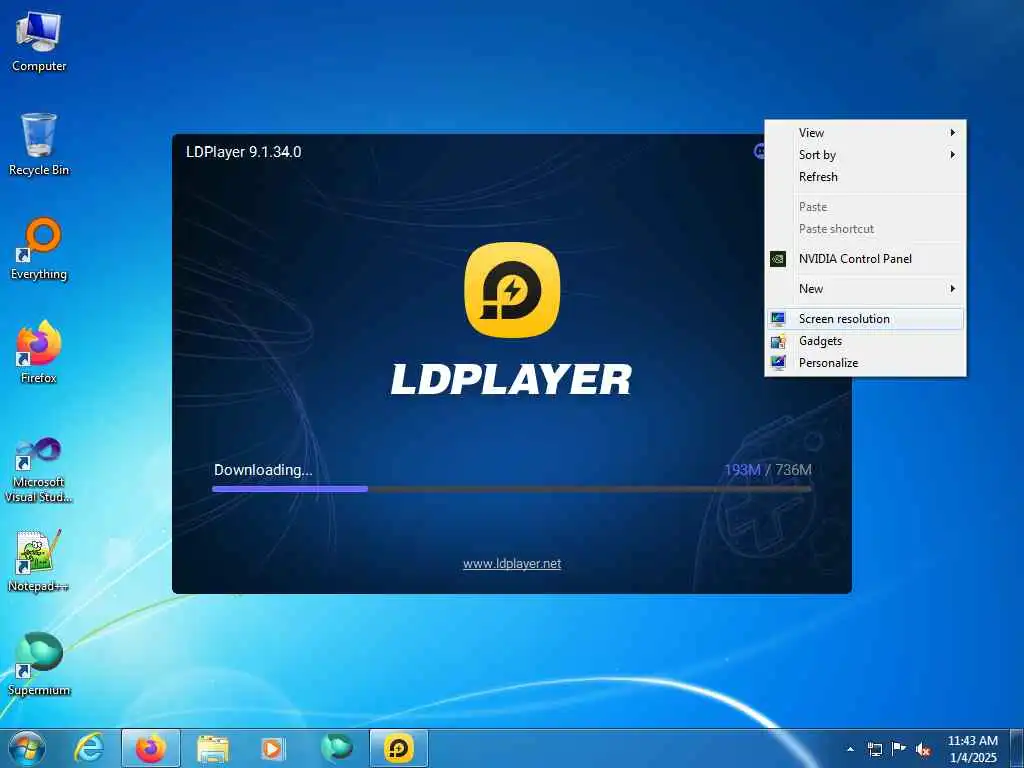Click the Screen resolution monitor icon
This screenshot has width=1024, height=768.
click(778, 319)
